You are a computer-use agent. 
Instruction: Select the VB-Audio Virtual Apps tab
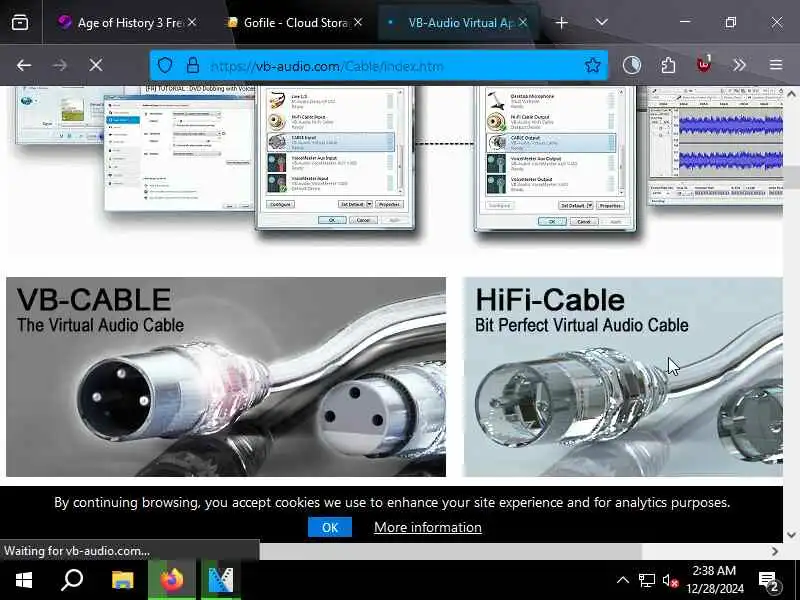click(457, 22)
